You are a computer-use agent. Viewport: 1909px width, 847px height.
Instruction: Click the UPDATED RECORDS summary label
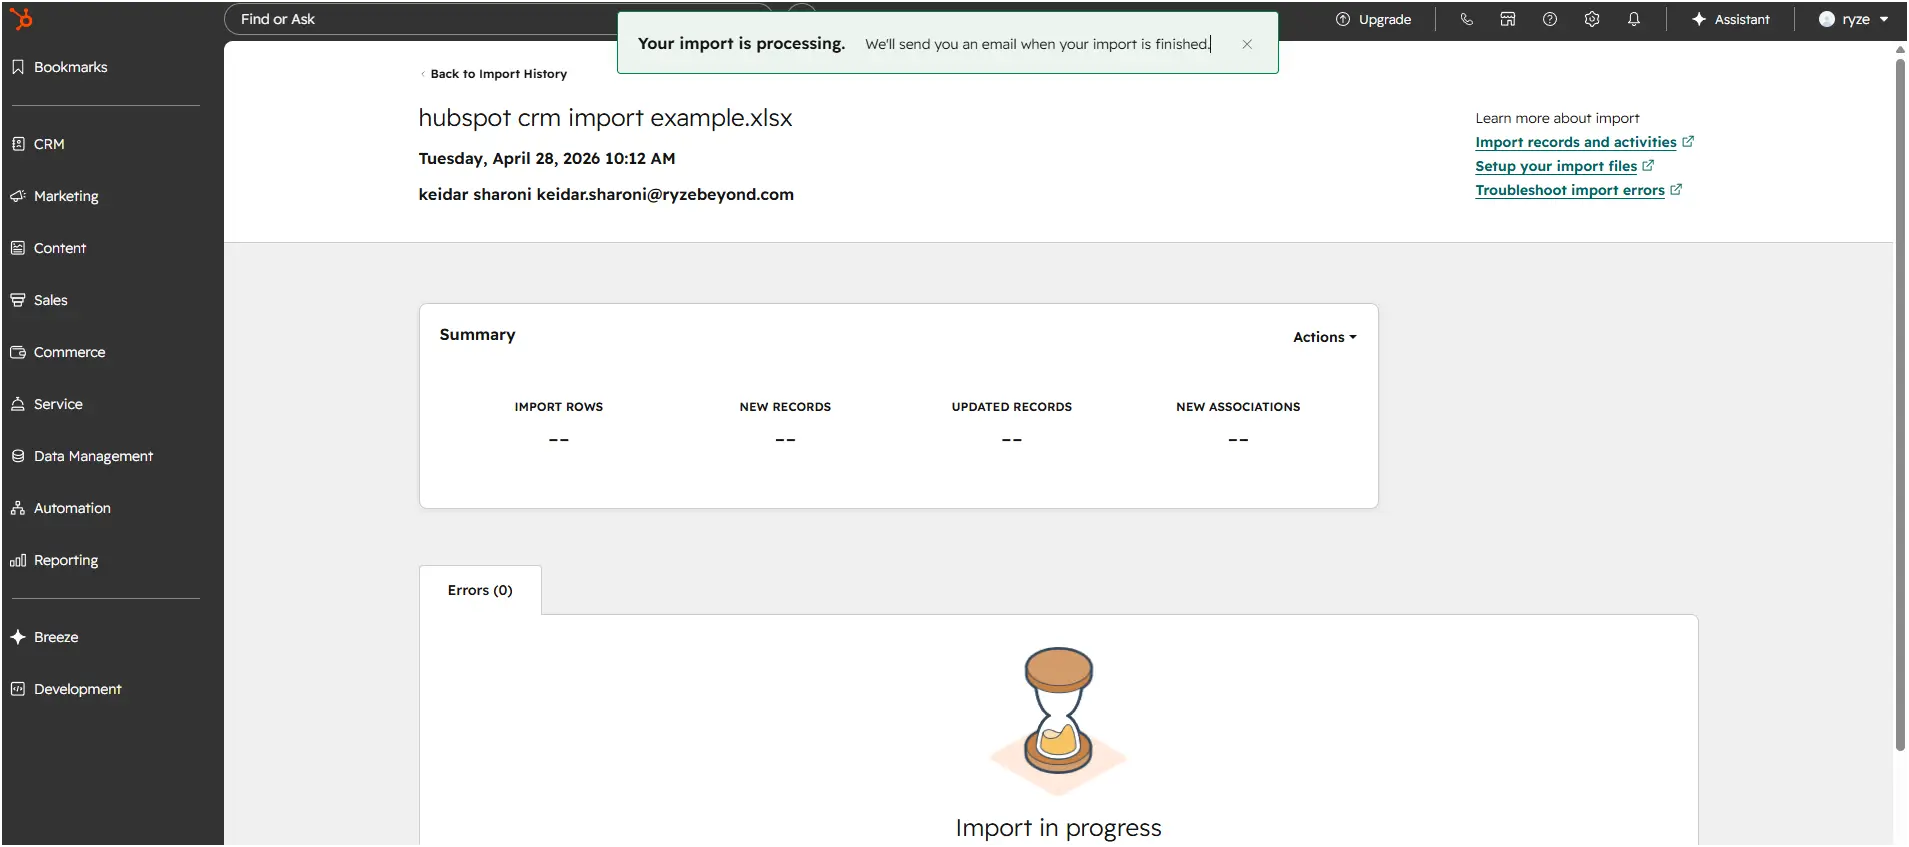click(1012, 407)
